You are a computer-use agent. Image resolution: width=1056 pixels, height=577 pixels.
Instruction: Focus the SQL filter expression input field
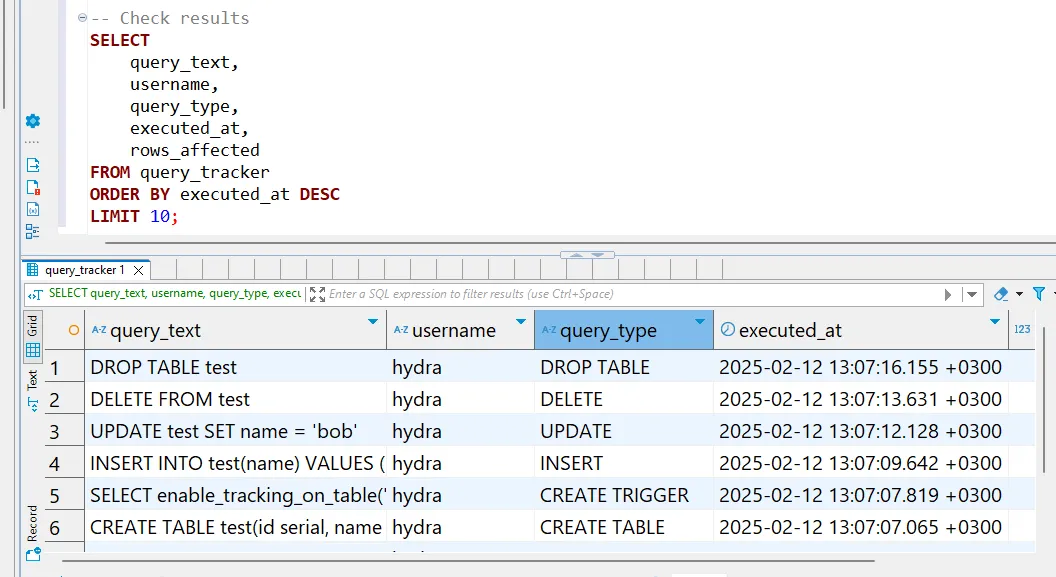tap(632, 294)
